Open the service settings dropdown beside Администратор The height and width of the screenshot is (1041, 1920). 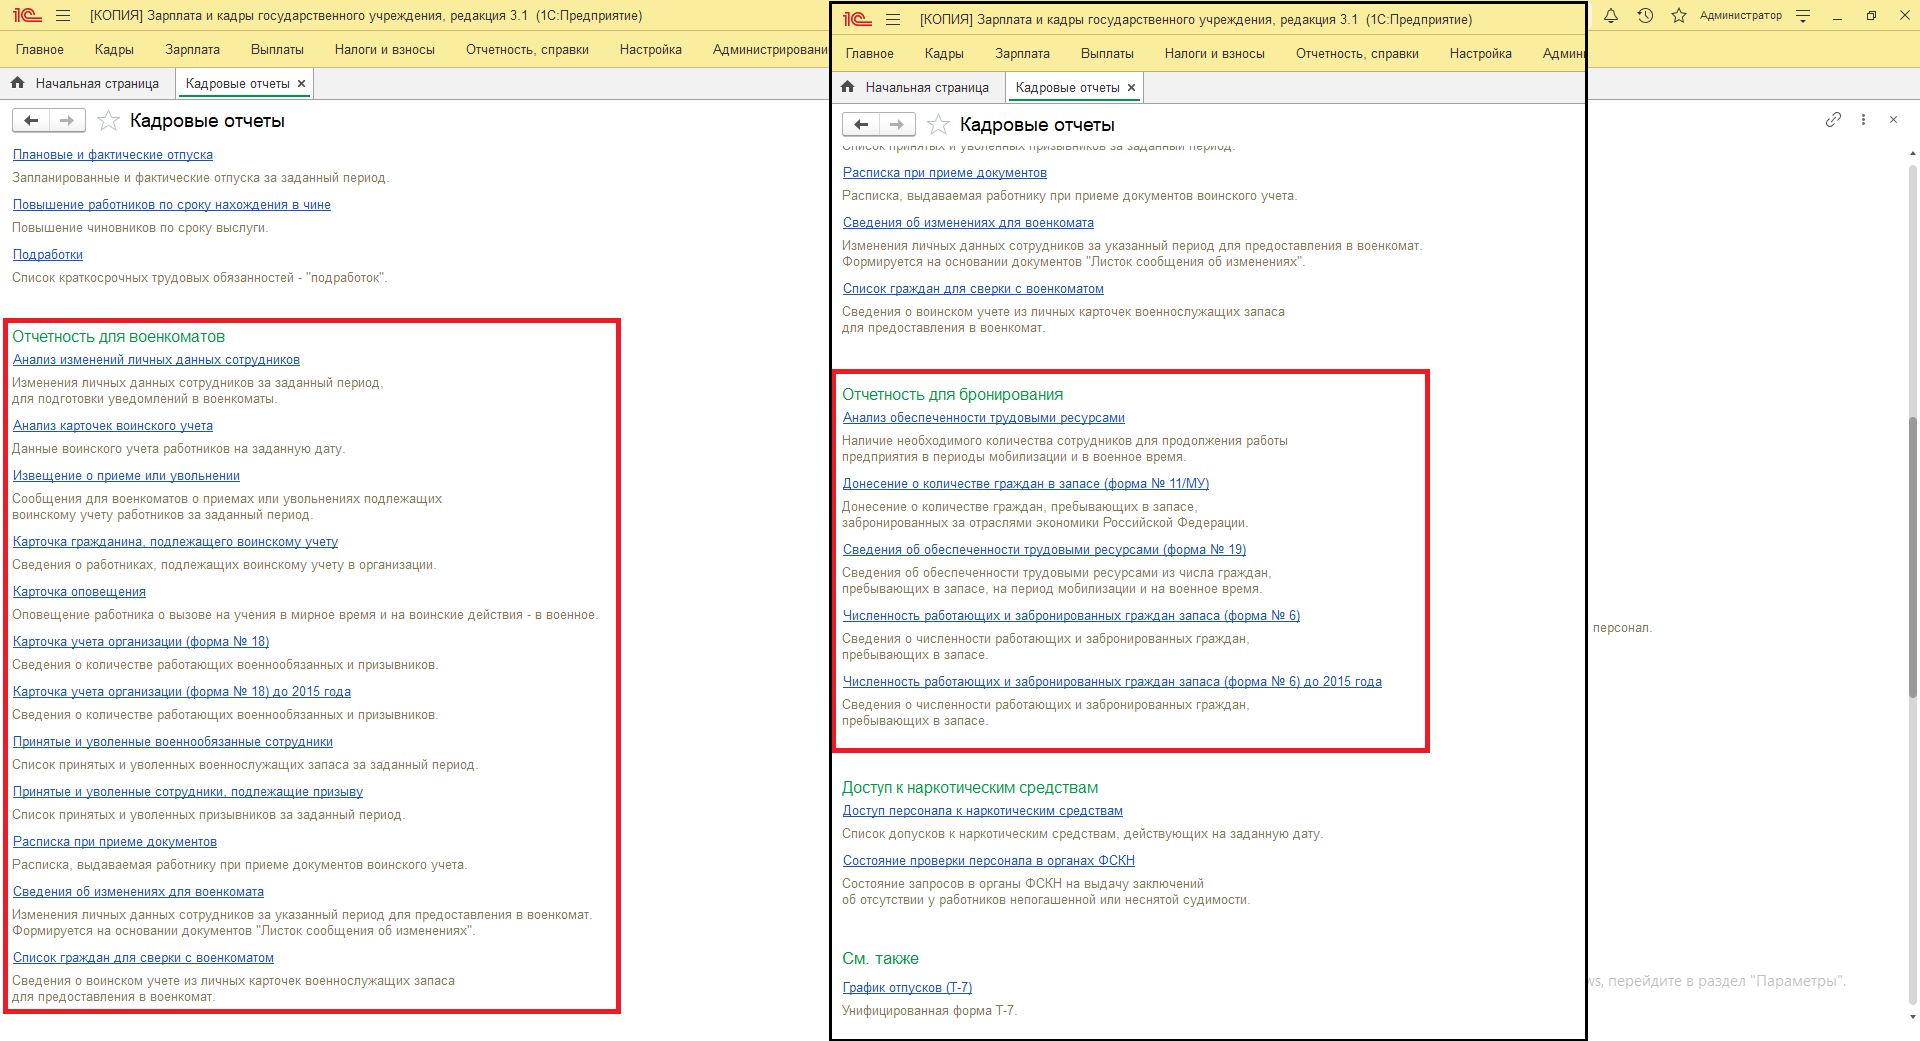point(1803,16)
